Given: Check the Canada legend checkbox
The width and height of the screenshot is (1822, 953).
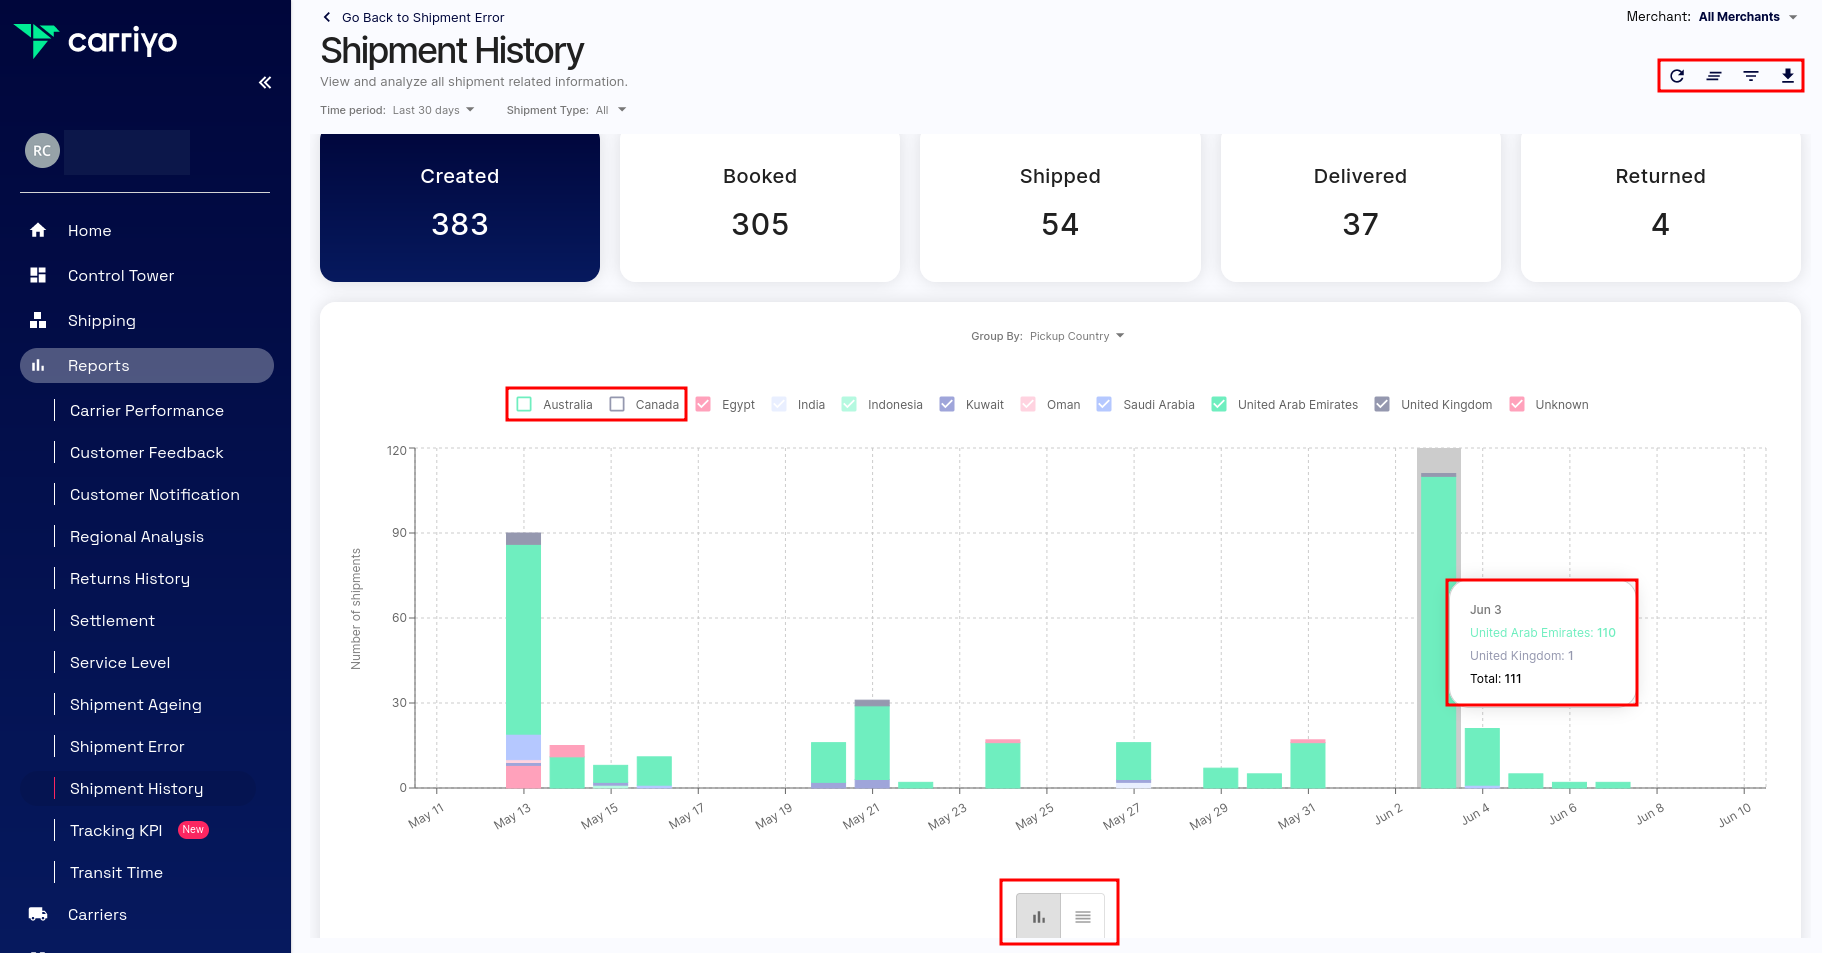Looking at the screenshot, I should pyautogui.click(x=617, y=404).
